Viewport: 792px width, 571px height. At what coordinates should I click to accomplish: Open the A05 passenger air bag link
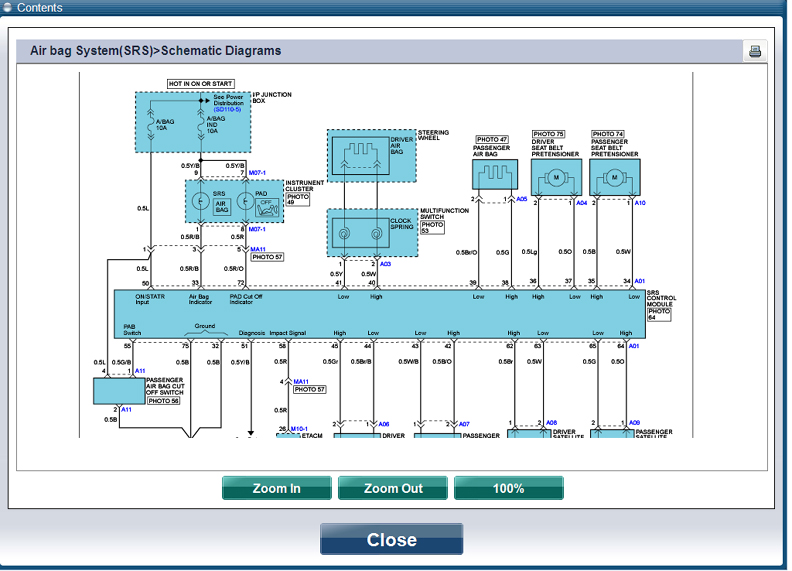pyautogui.click(x=522, y=199)
